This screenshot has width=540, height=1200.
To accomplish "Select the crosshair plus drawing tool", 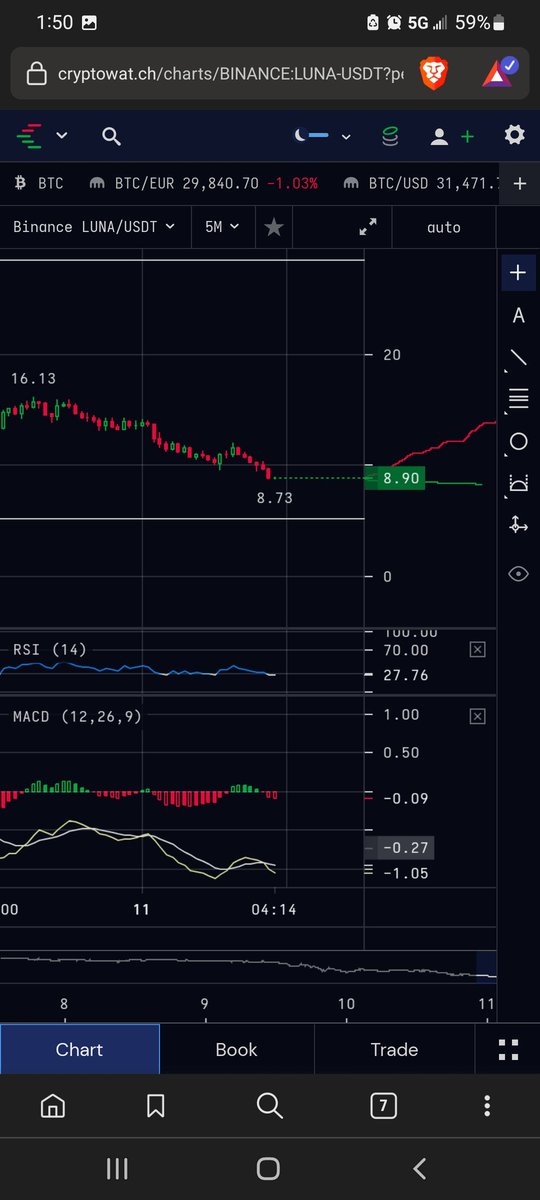I will click(518, 272).
